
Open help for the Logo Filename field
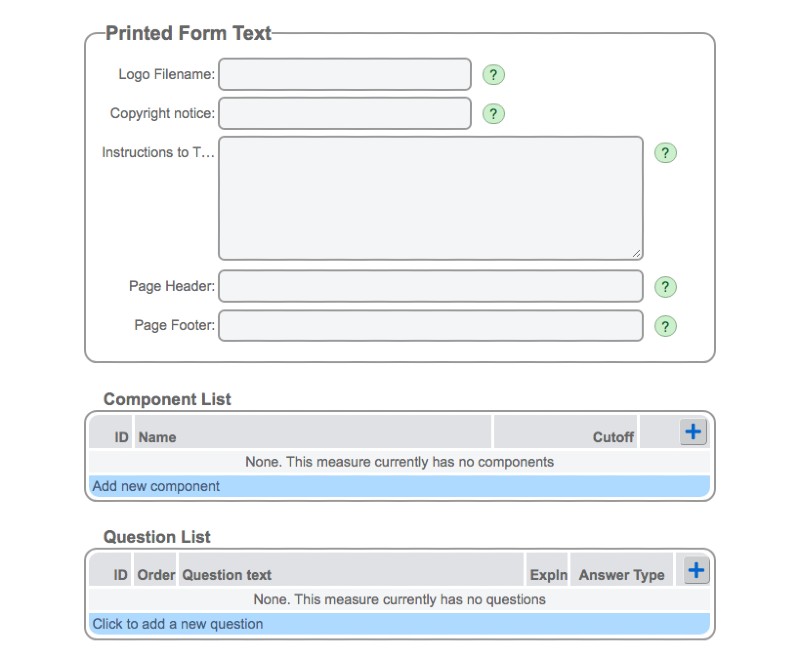[x=492, y=75]
